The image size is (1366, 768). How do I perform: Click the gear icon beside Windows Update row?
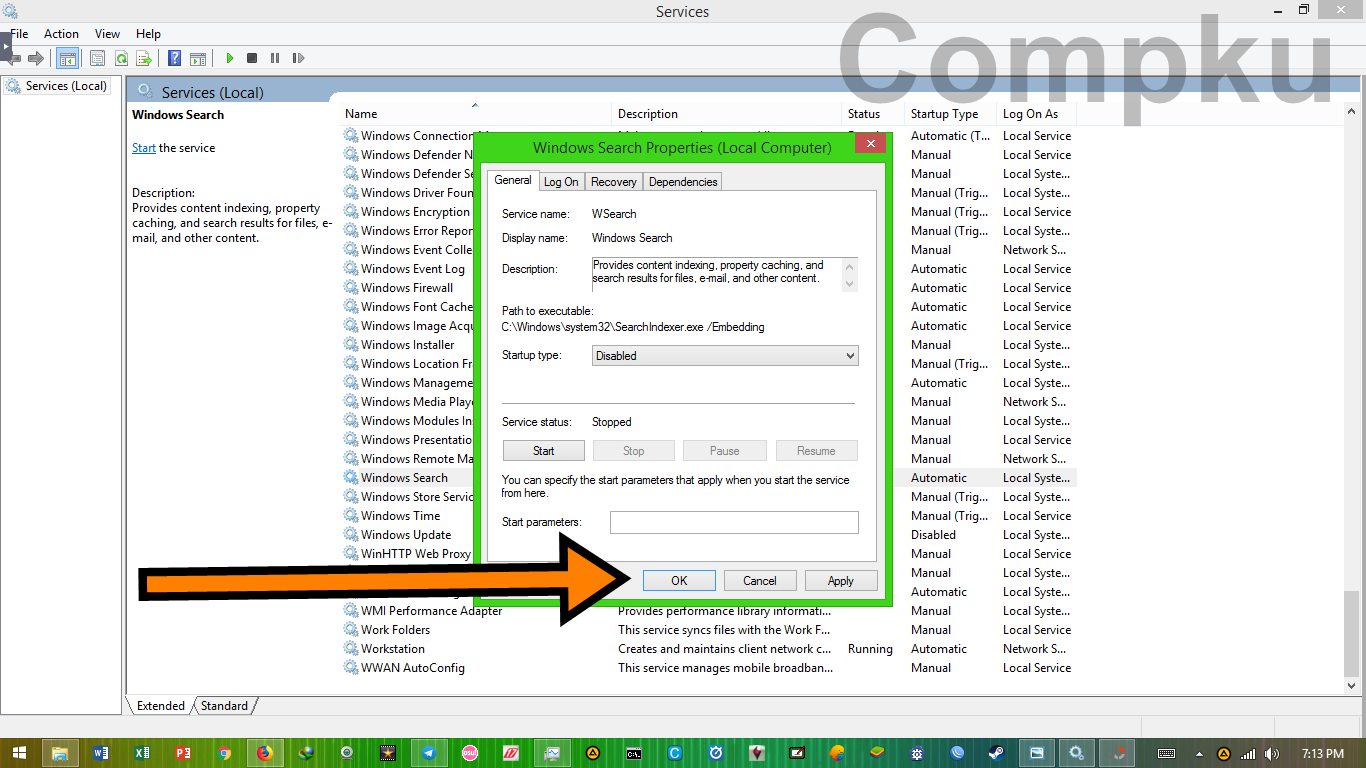pyautogui.click(x=351, y=534)
